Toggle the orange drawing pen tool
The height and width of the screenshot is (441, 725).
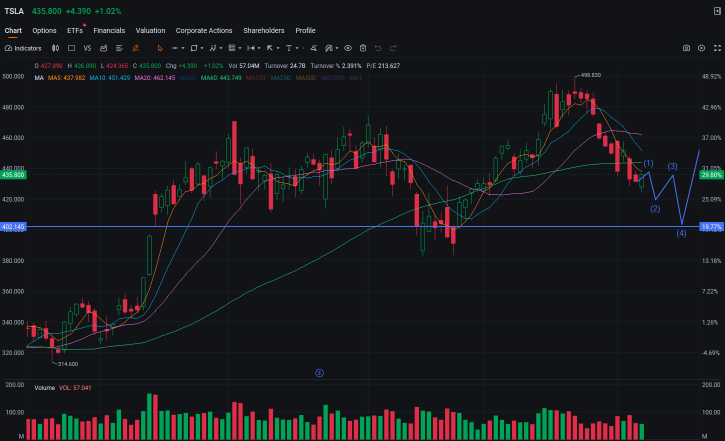(x=135, y=48)
